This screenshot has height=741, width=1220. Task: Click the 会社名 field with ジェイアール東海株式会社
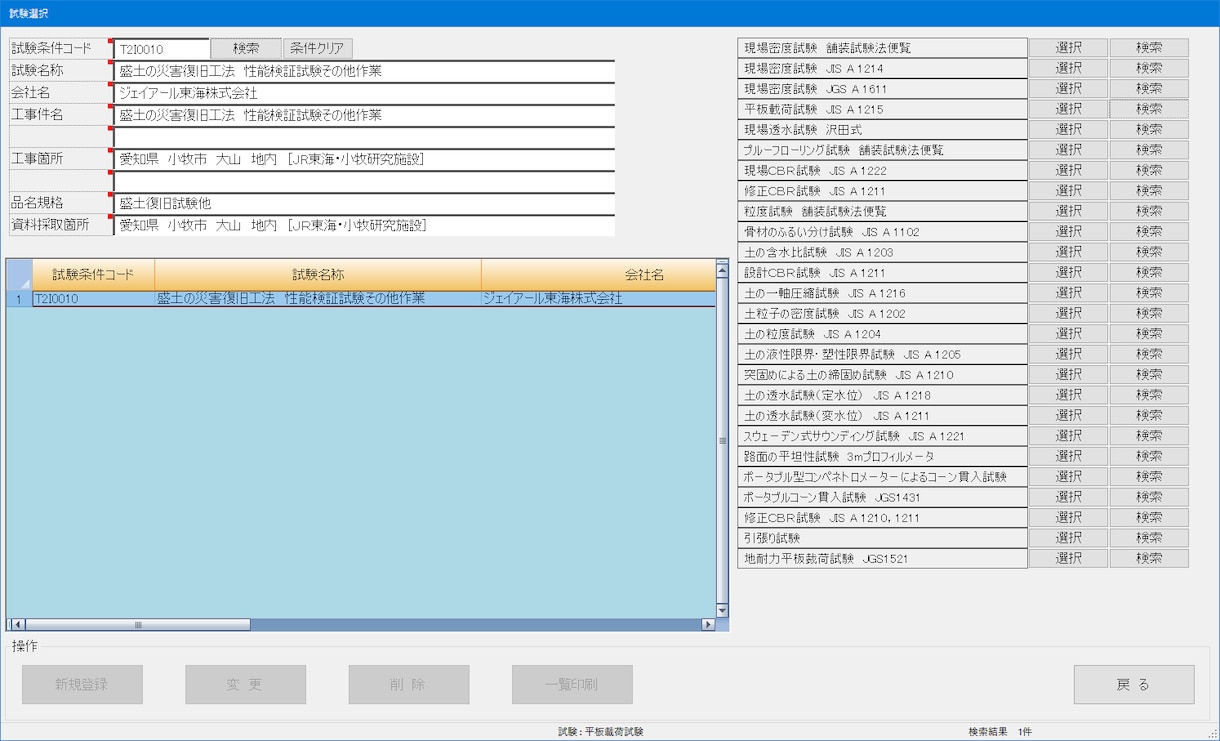(364, 93)
